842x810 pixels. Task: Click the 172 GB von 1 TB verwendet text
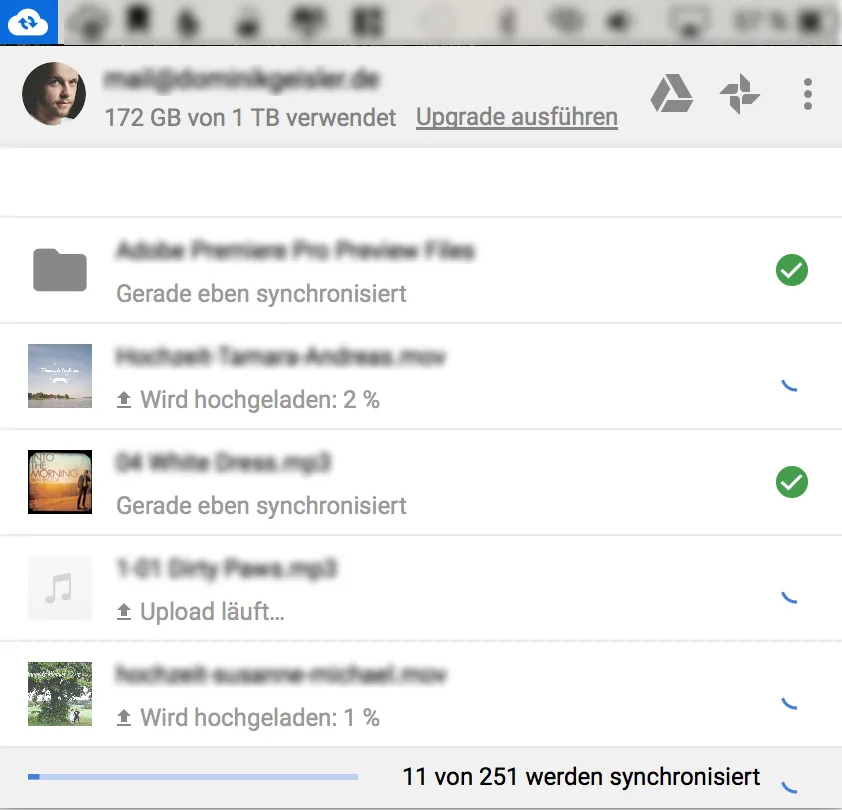click(x=250, y=118)
